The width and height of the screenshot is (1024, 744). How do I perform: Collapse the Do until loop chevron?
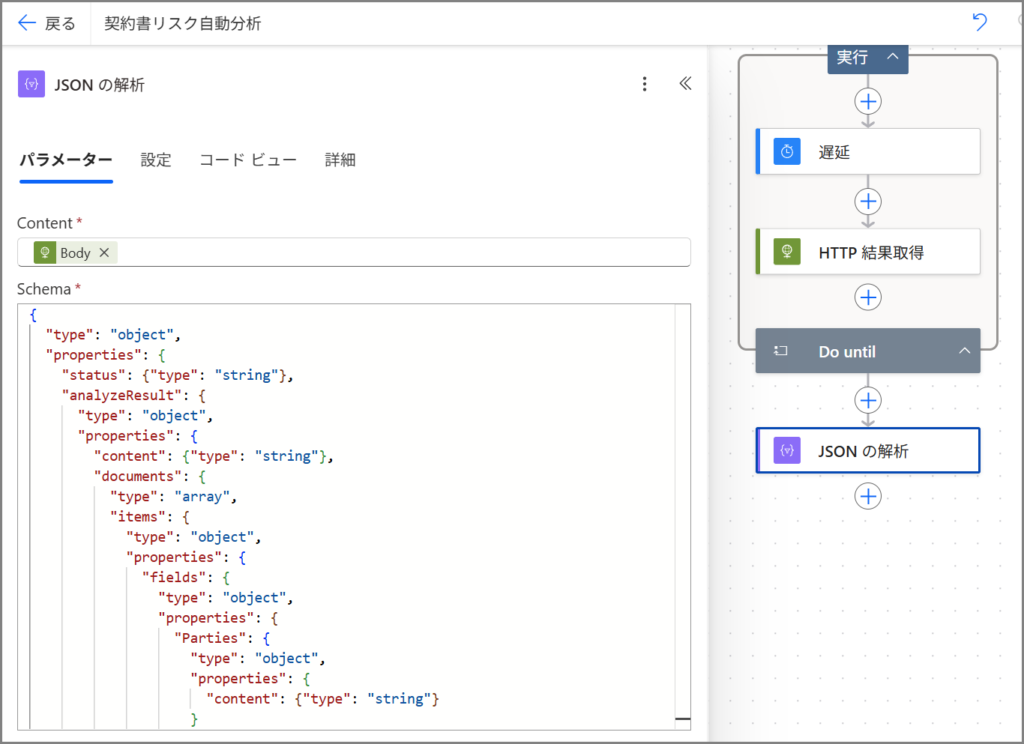coord(964,351)
